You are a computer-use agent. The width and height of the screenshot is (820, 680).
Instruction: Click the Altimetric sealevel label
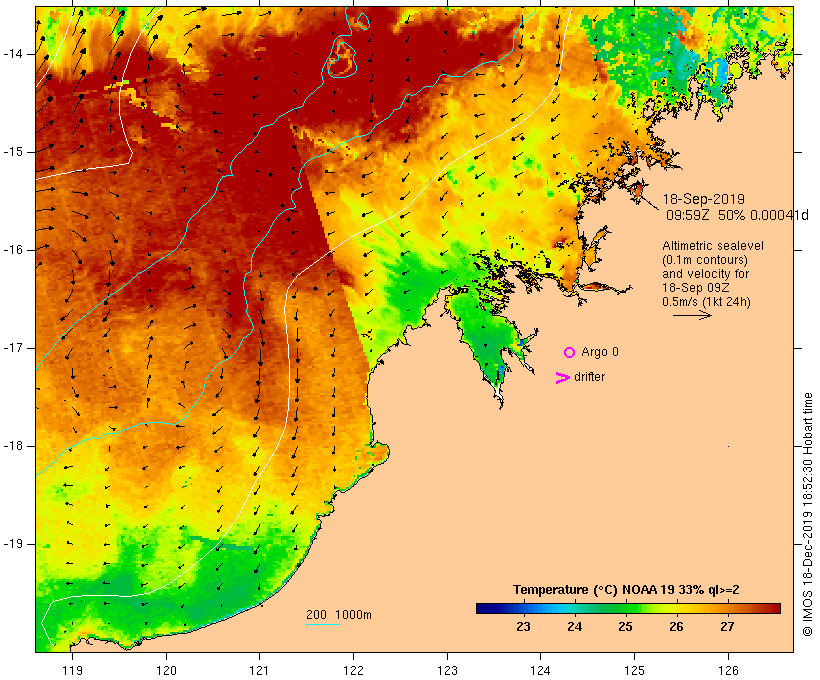713,246
